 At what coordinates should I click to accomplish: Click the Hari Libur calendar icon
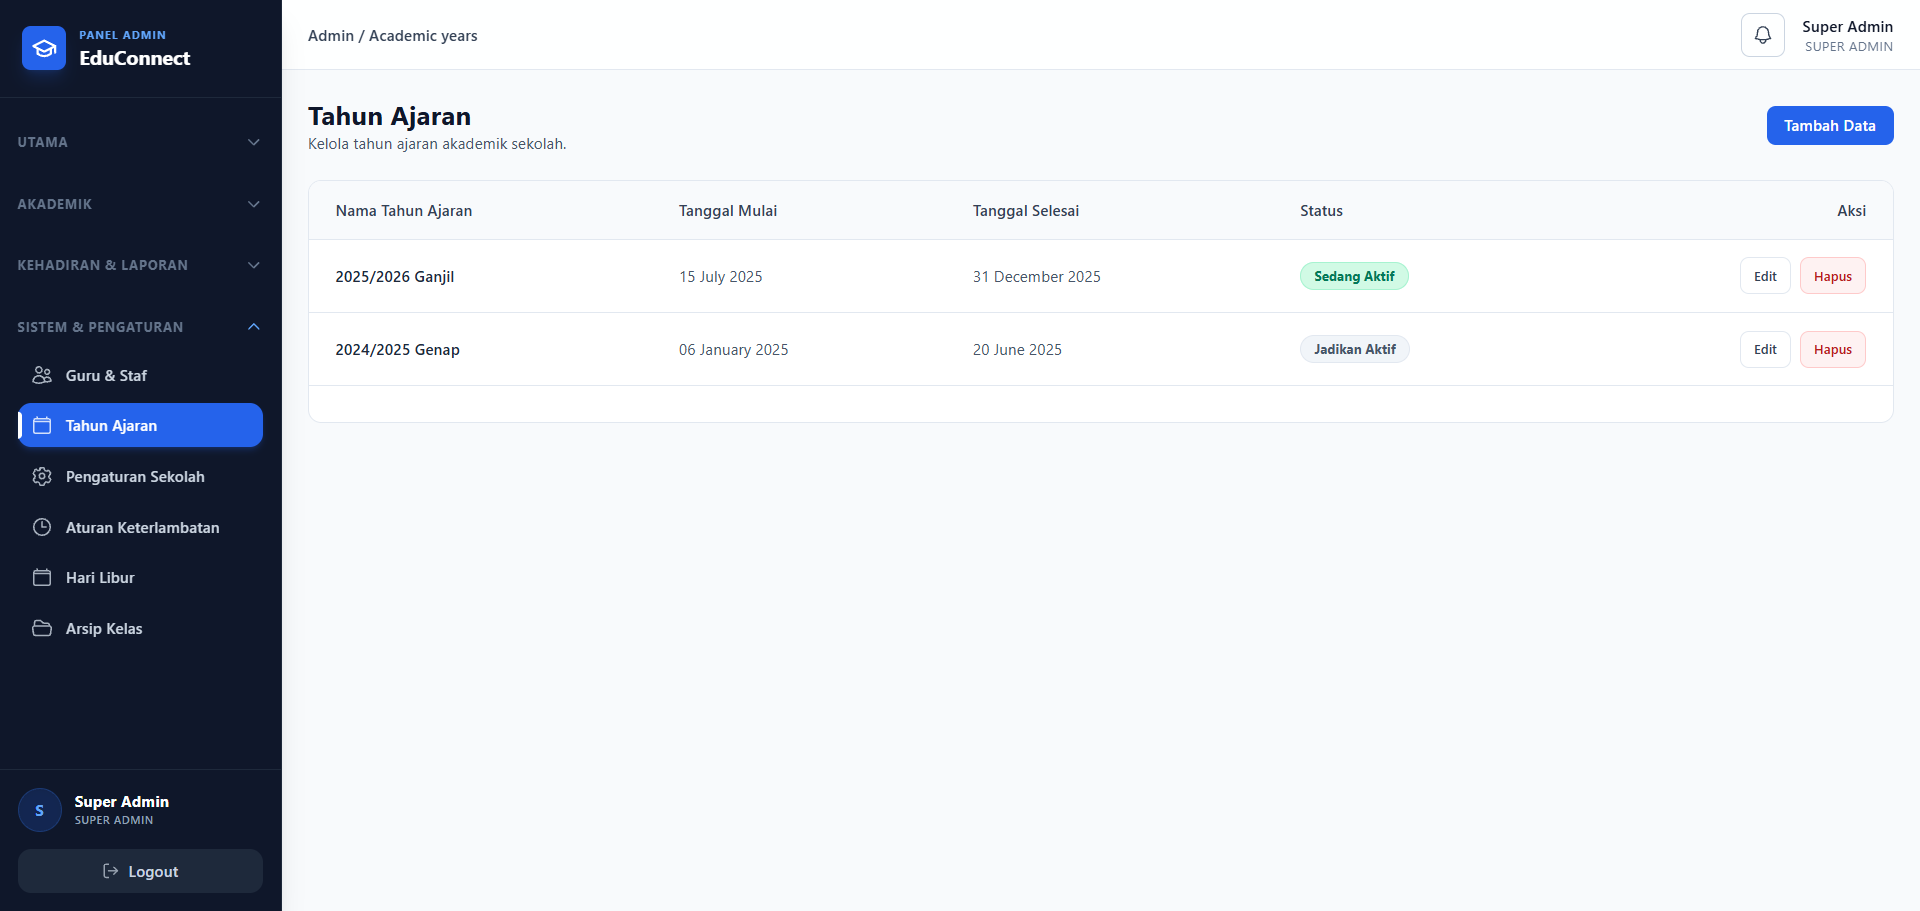point(42,577)
